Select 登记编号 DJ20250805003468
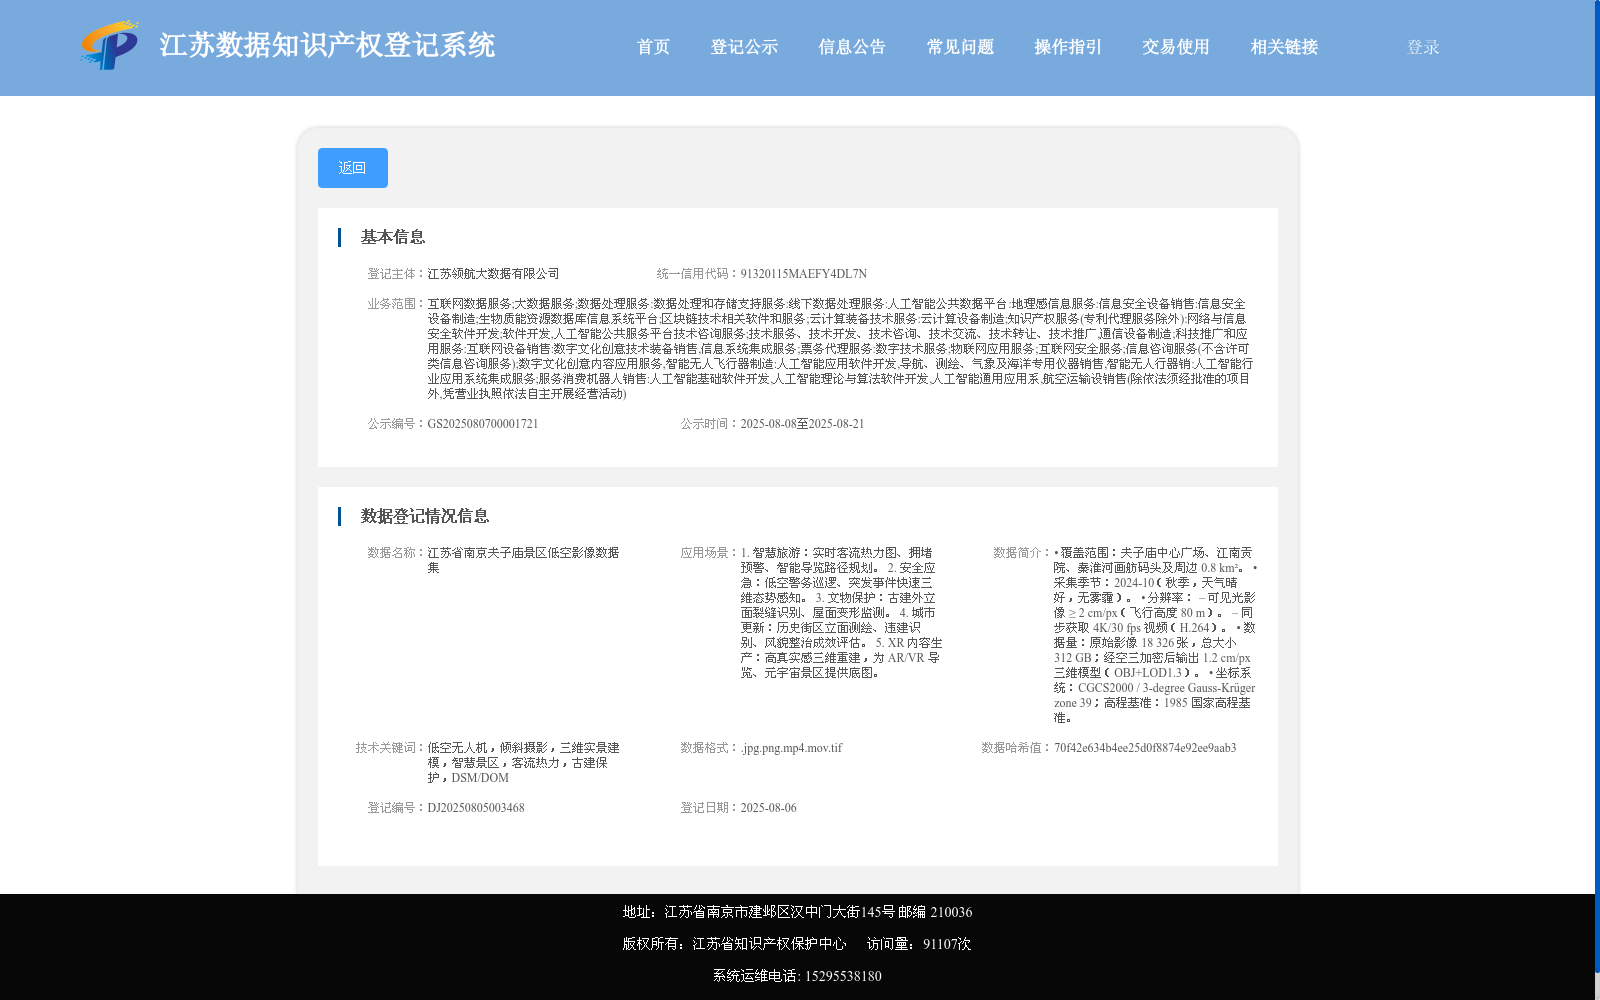The image size is (1600, 1000). pyautogui.click(x=476, y=808)
